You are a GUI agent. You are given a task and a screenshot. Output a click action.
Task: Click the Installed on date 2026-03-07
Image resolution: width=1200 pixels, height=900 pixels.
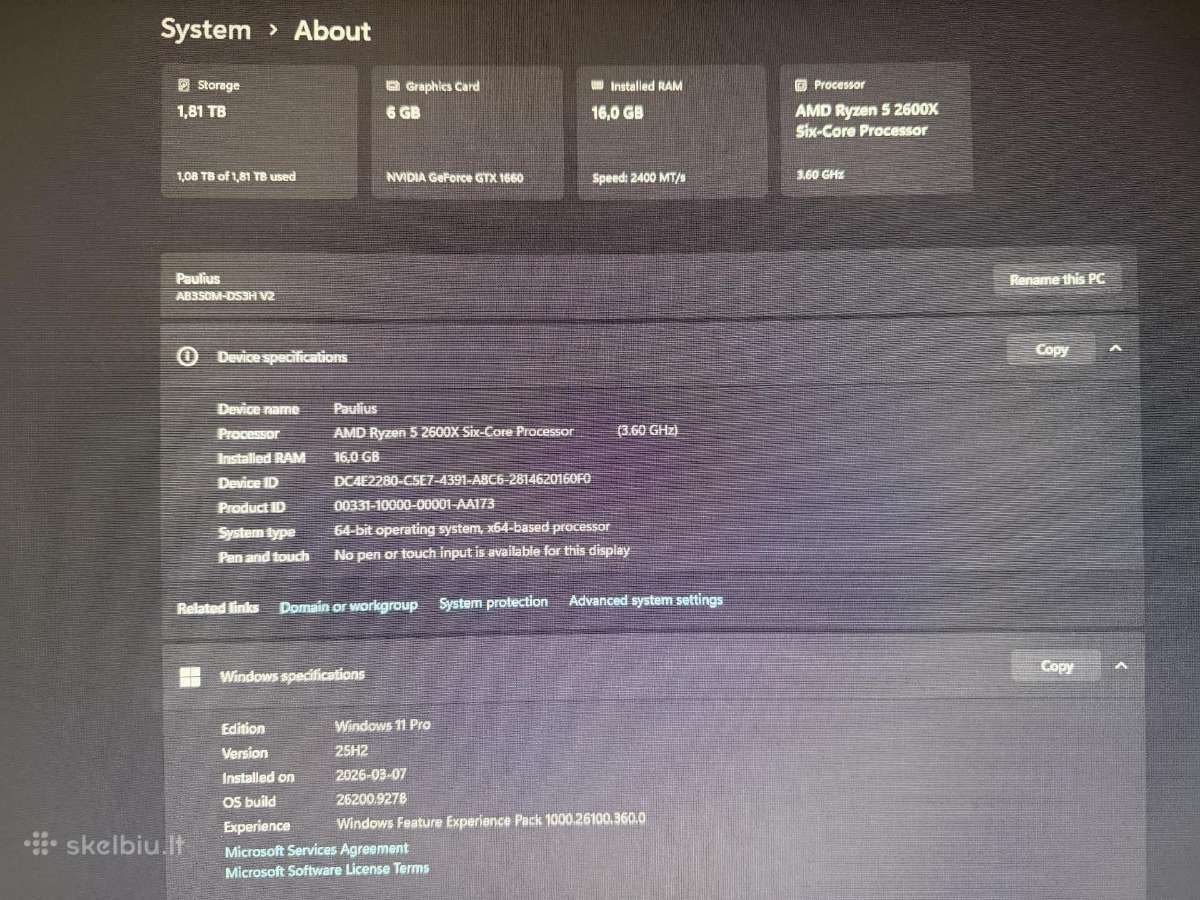click(x=371, y=774)
